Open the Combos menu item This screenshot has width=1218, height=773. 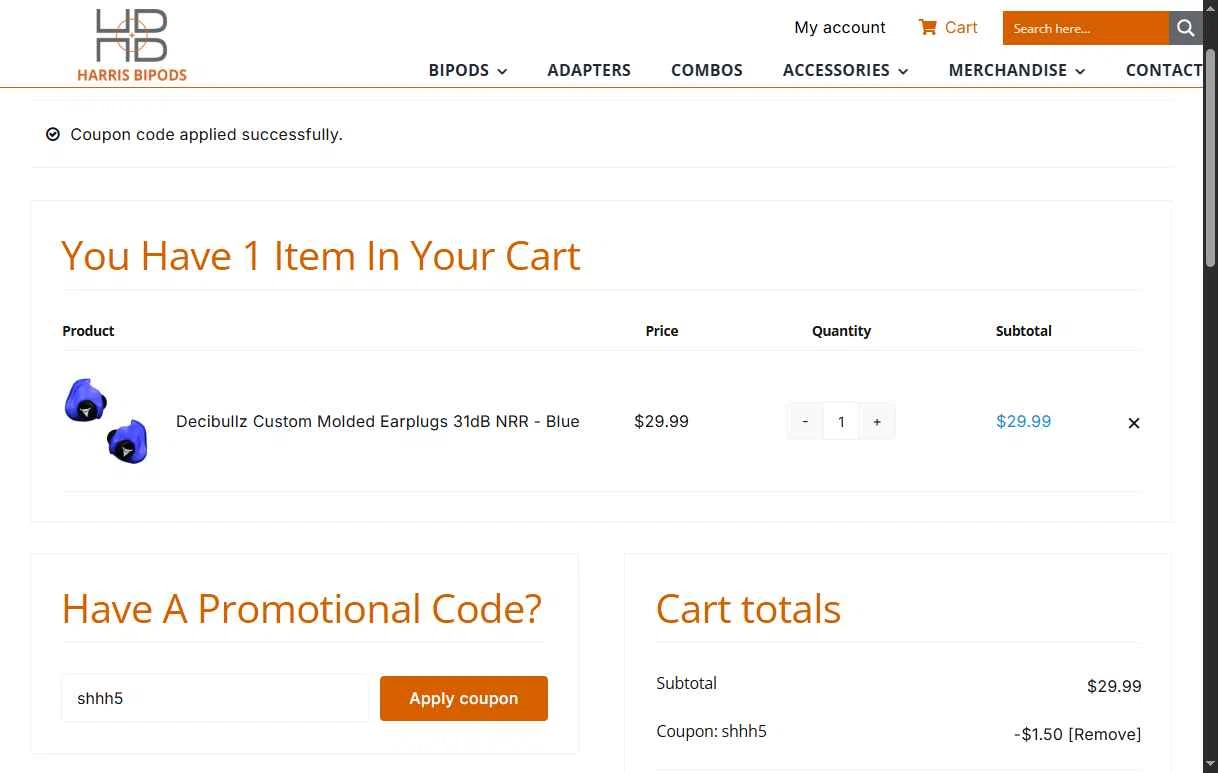[x=706, y=70]
